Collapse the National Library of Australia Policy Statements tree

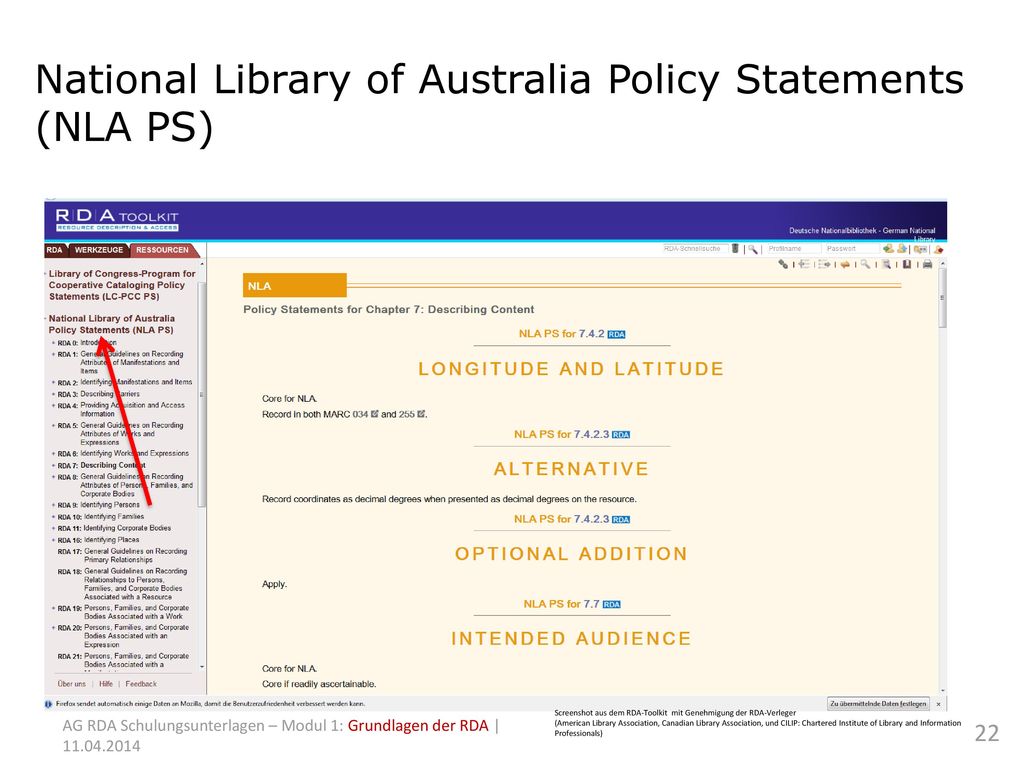tap(46, 319)
